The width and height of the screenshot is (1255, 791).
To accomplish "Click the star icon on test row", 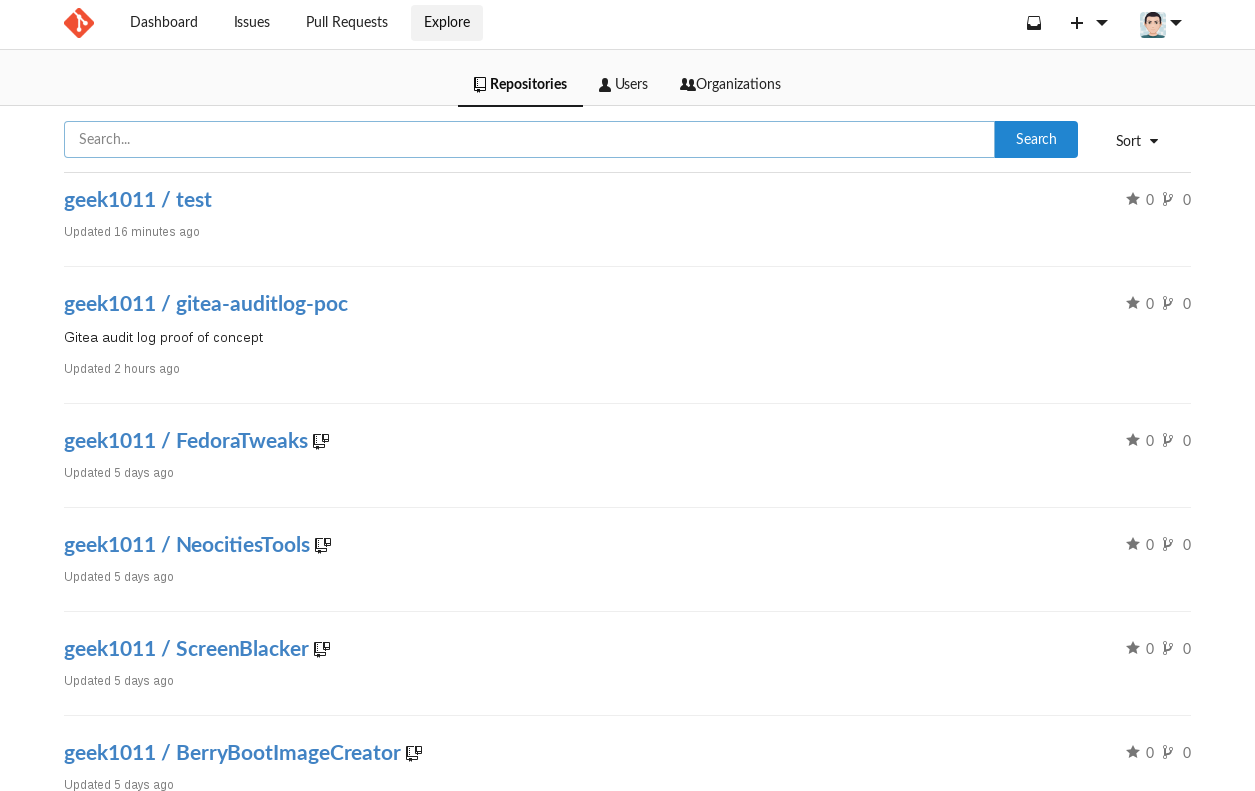I will pos(1133,199).
